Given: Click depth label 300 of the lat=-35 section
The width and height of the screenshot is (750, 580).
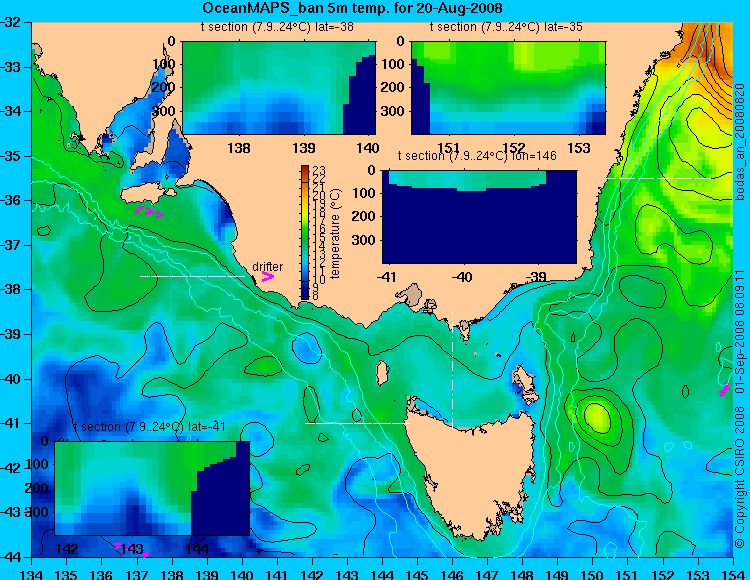Looking at the screenshot, I should click(395, 111).
